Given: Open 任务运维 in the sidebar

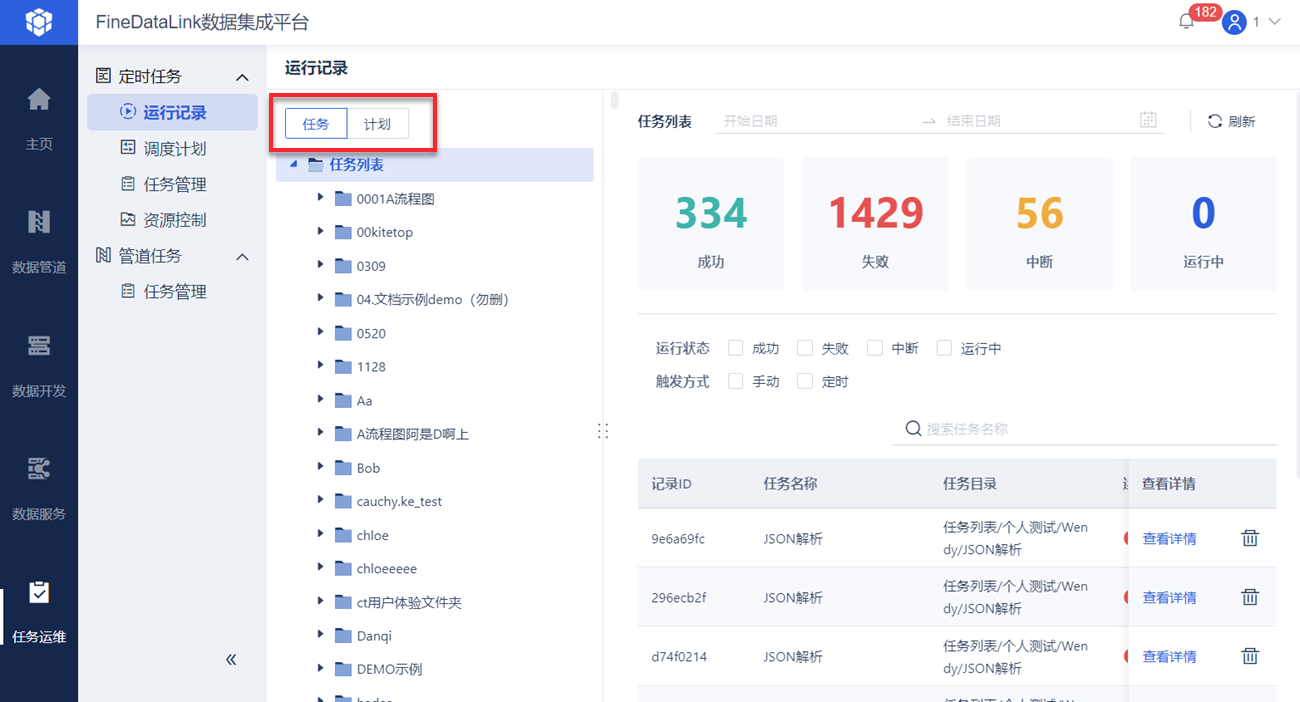Looking at the screenshot, I should pos(39,610).
